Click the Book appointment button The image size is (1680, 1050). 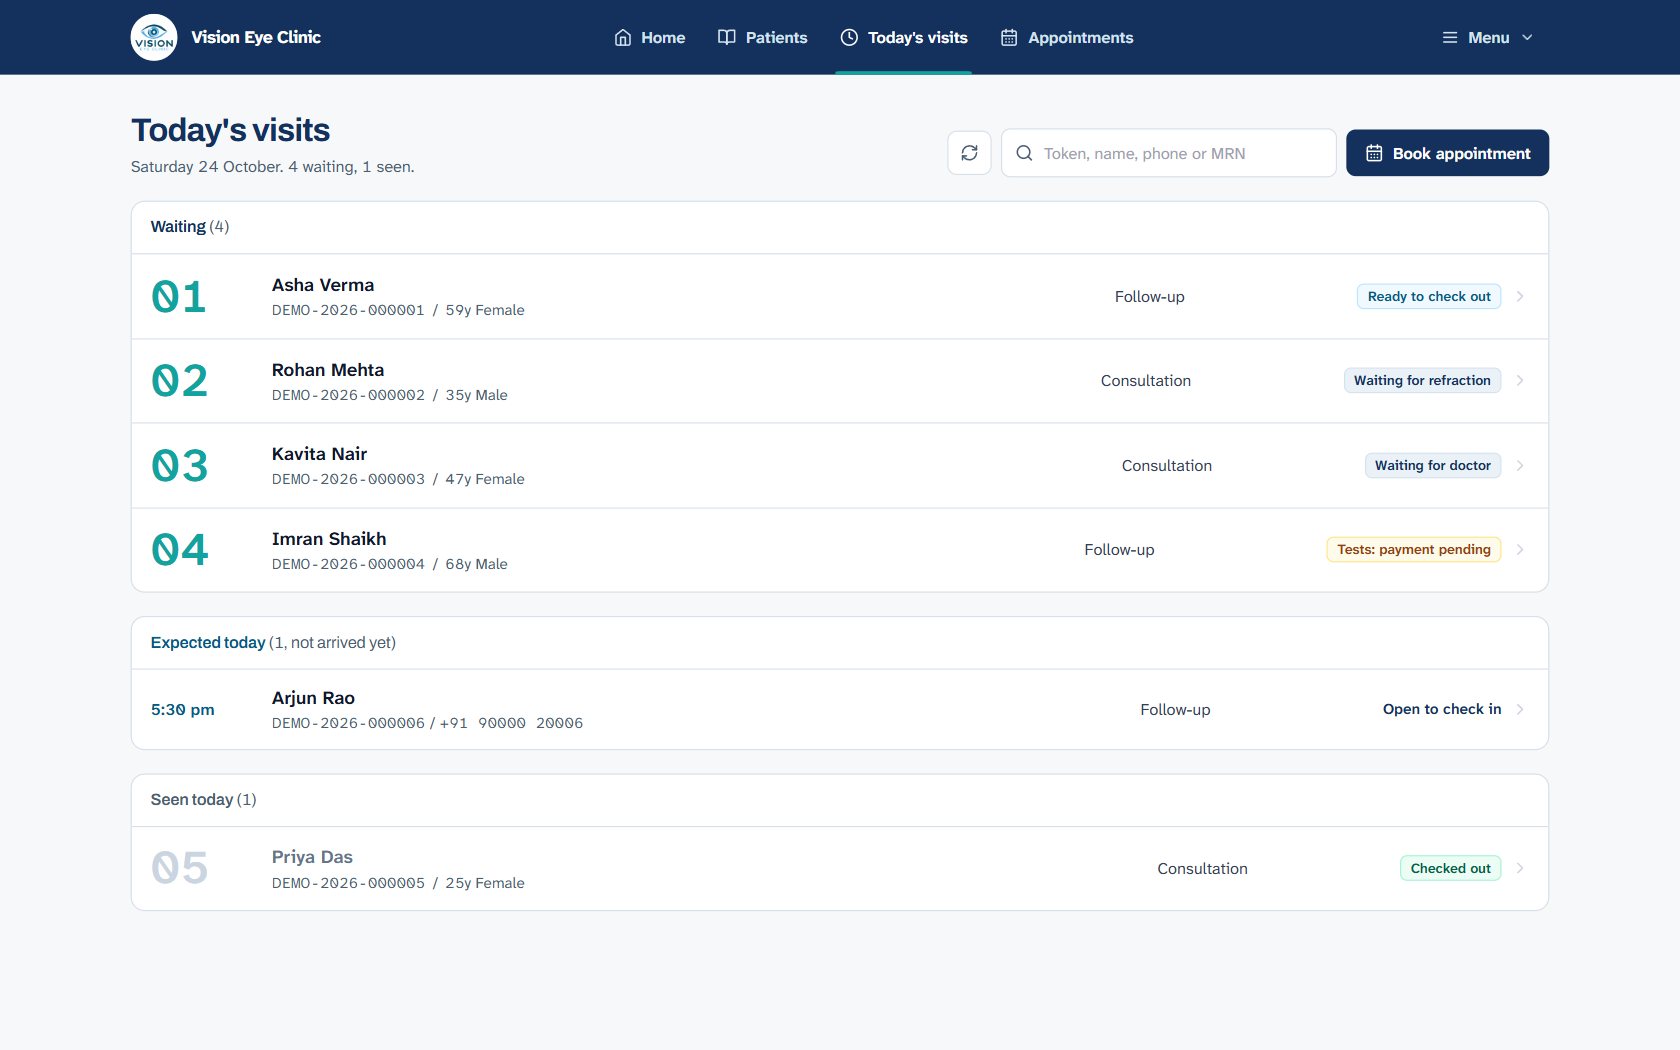pos(1447,153)
